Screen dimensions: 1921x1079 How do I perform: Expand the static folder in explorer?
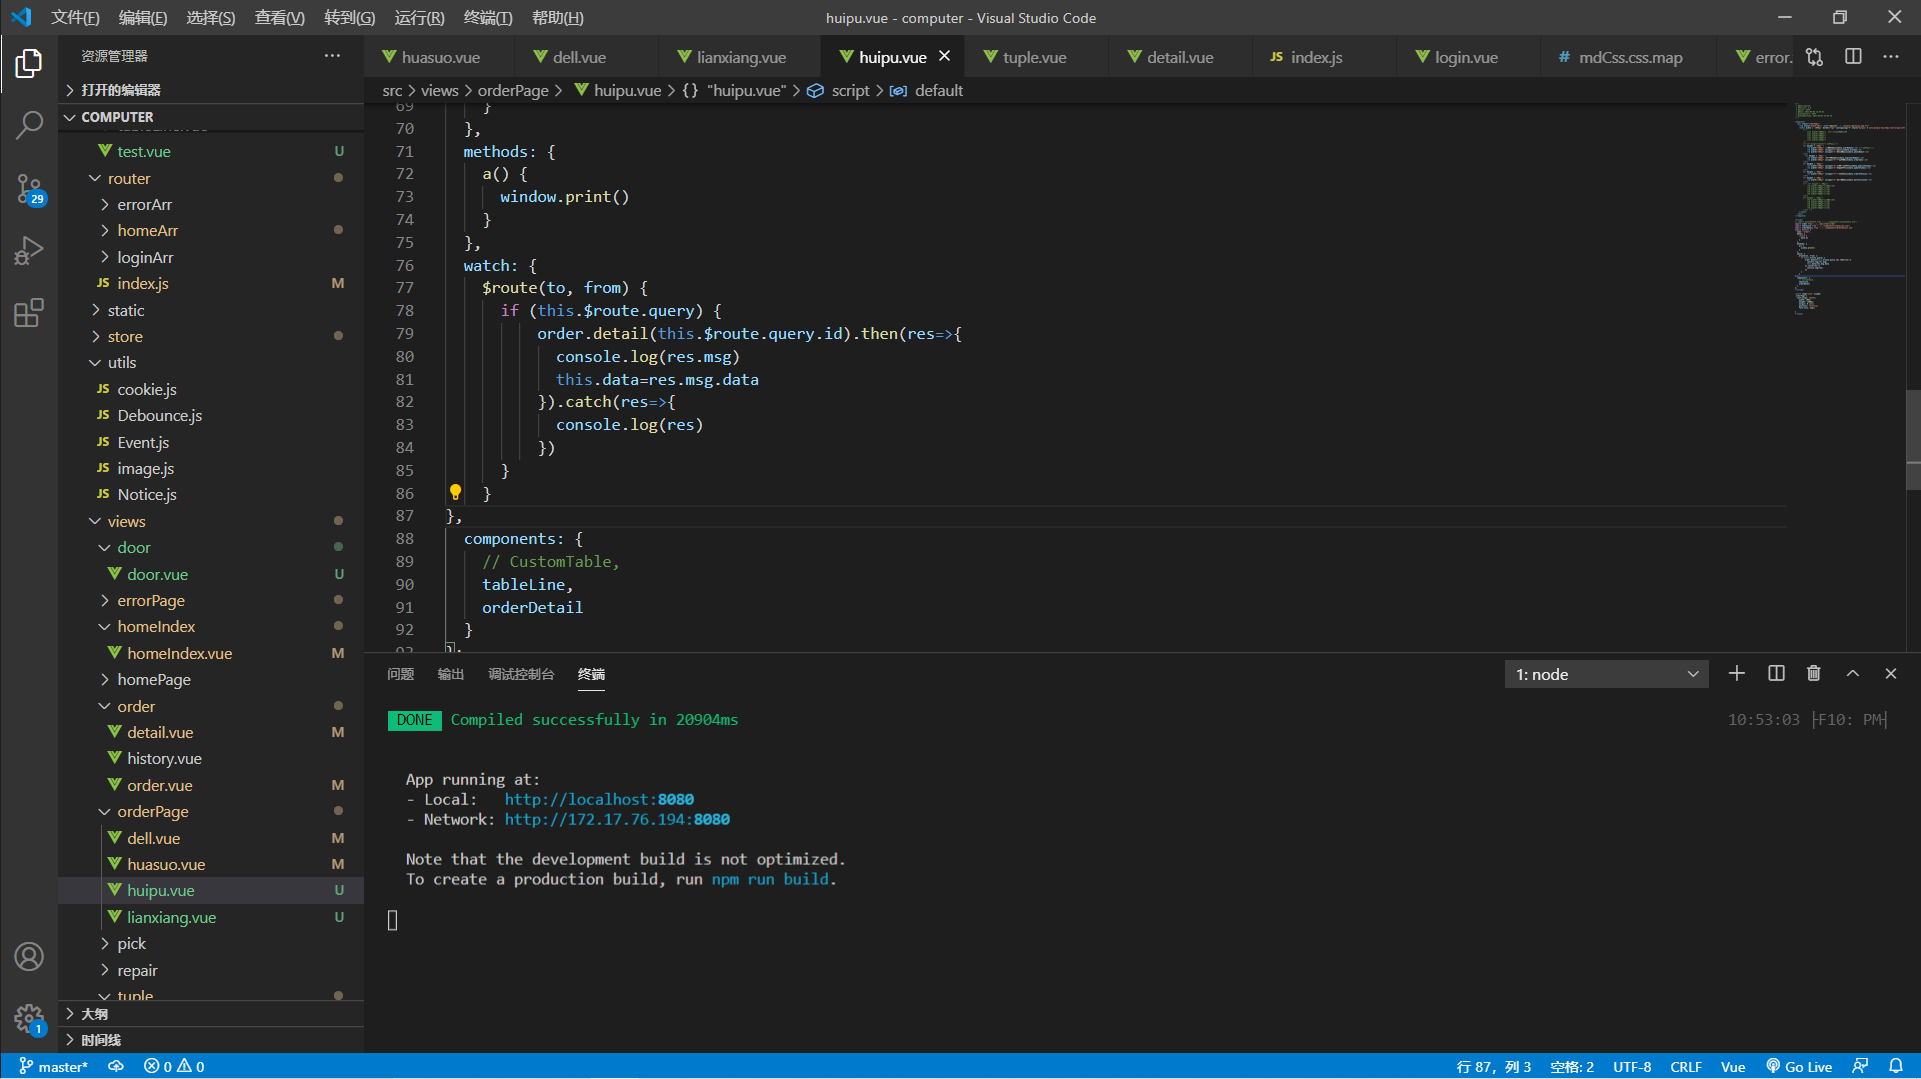point(126,310)
